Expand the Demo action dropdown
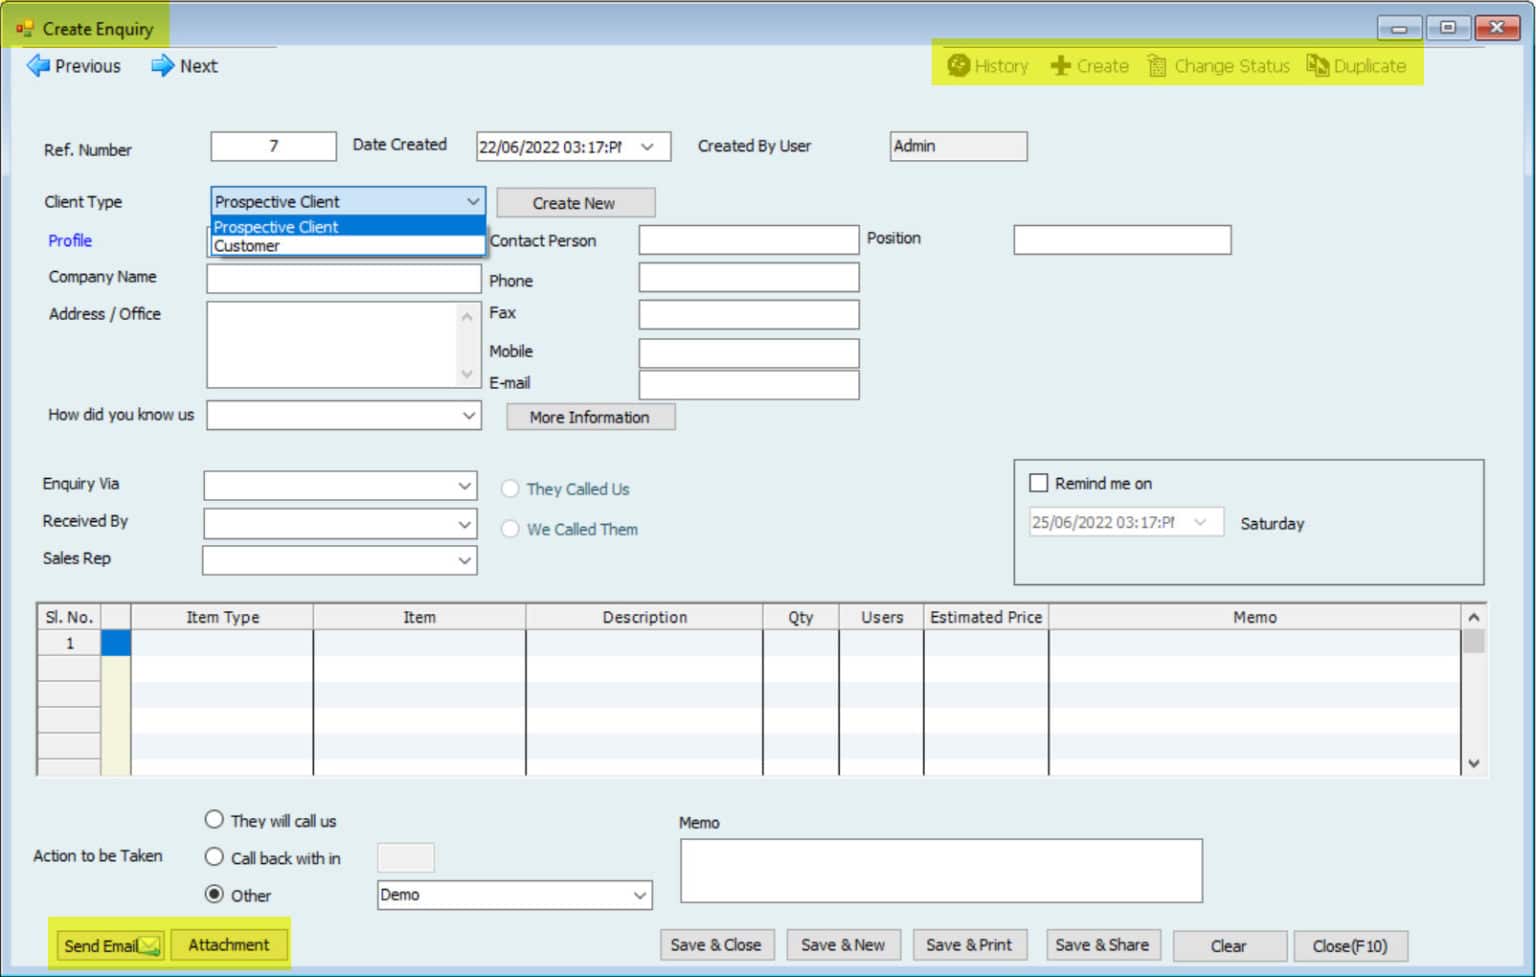The height and width of the screenshot is (977, 1536). [640, 895]
